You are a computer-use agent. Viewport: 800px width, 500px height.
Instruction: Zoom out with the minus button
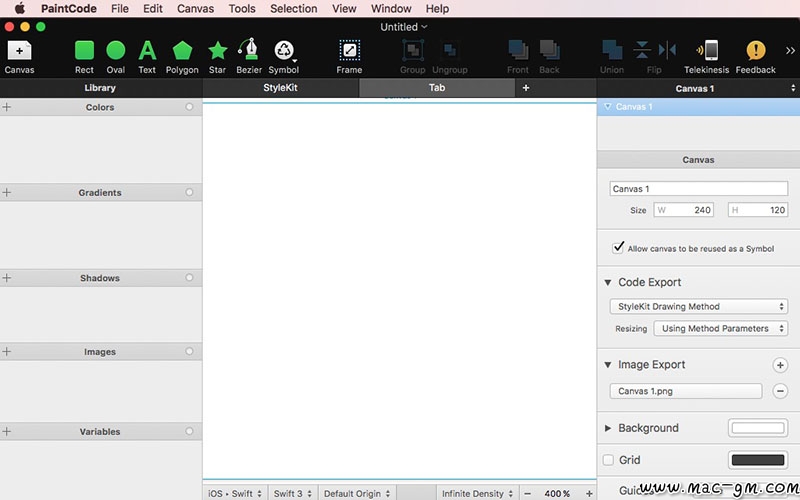click(x=528, y=494)
